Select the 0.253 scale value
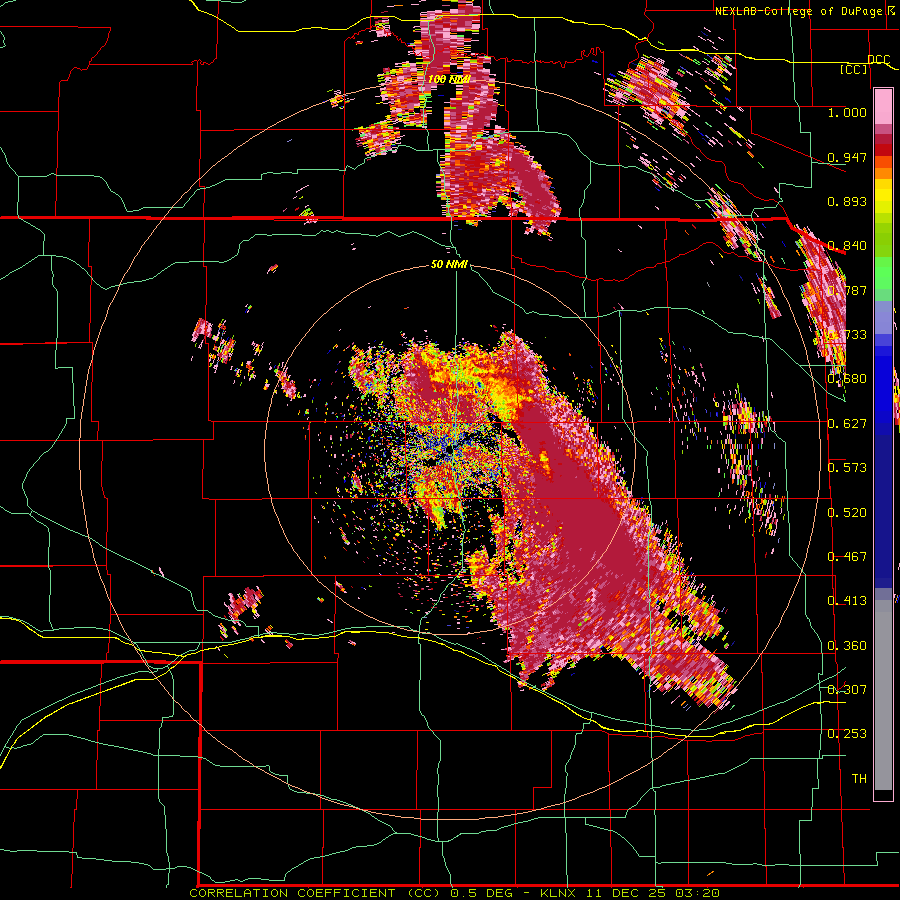 coord(847,734)
